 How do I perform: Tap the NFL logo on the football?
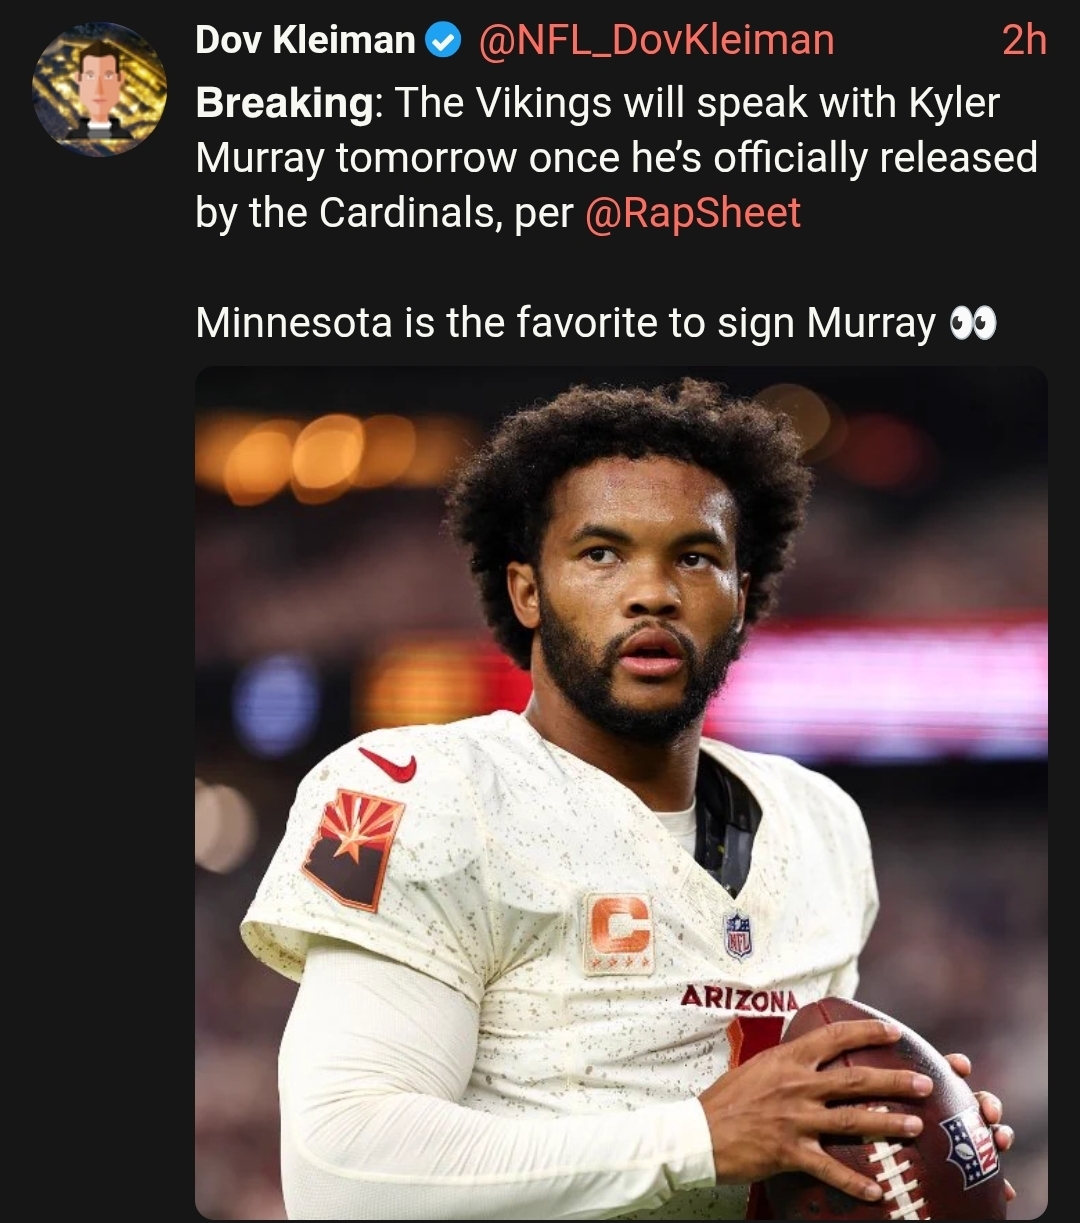tap(970, 1147)
